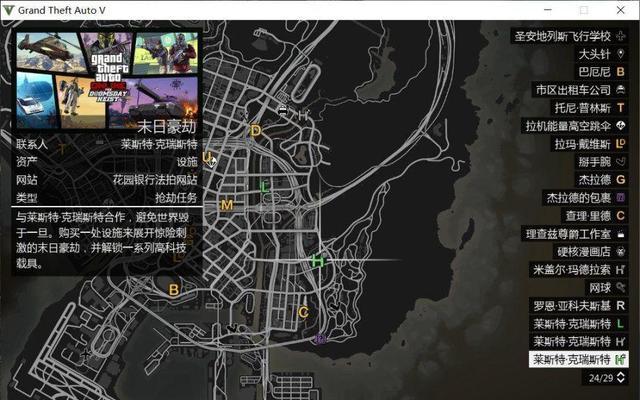
Task: Click the yellow M marker on map
Action: pyautogui.click(x=227, y=205)
